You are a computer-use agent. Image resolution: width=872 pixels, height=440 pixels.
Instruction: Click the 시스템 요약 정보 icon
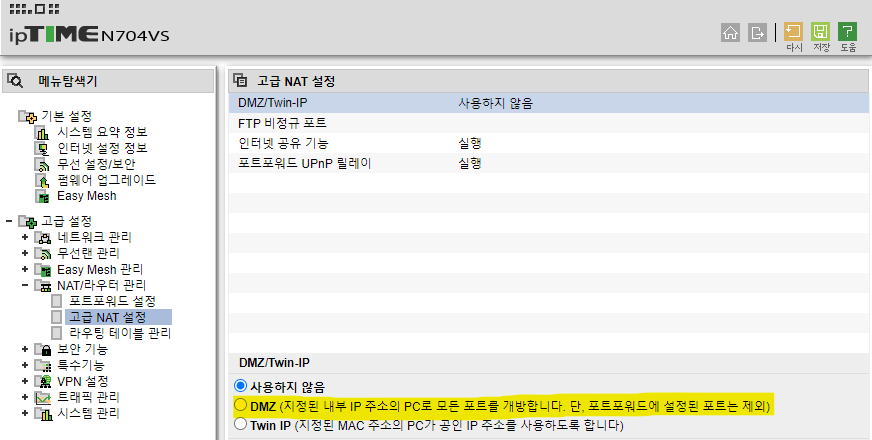click(x=42, y=133)
